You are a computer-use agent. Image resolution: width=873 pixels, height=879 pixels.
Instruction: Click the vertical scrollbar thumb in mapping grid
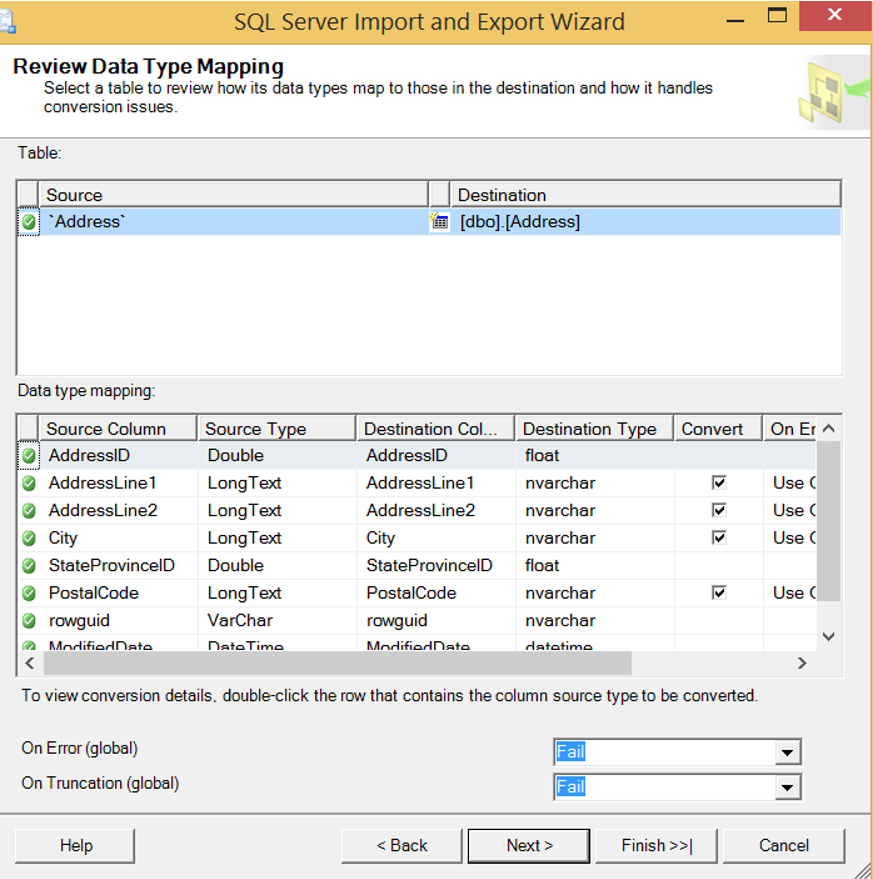point(828,521)
